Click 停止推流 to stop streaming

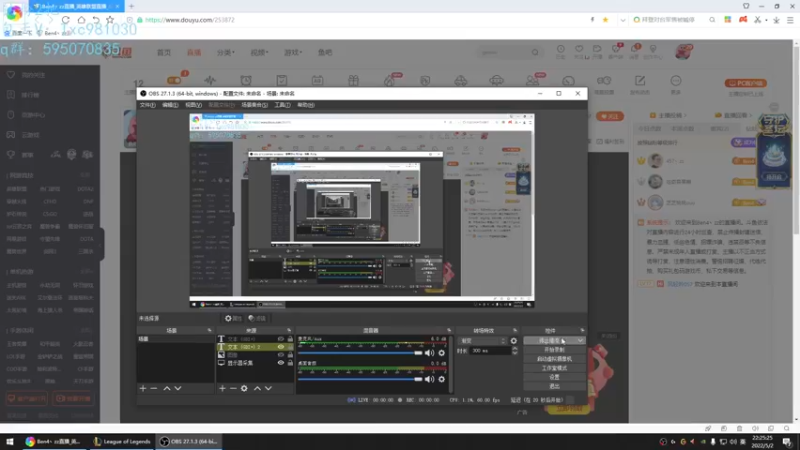(x=549, y=341)
